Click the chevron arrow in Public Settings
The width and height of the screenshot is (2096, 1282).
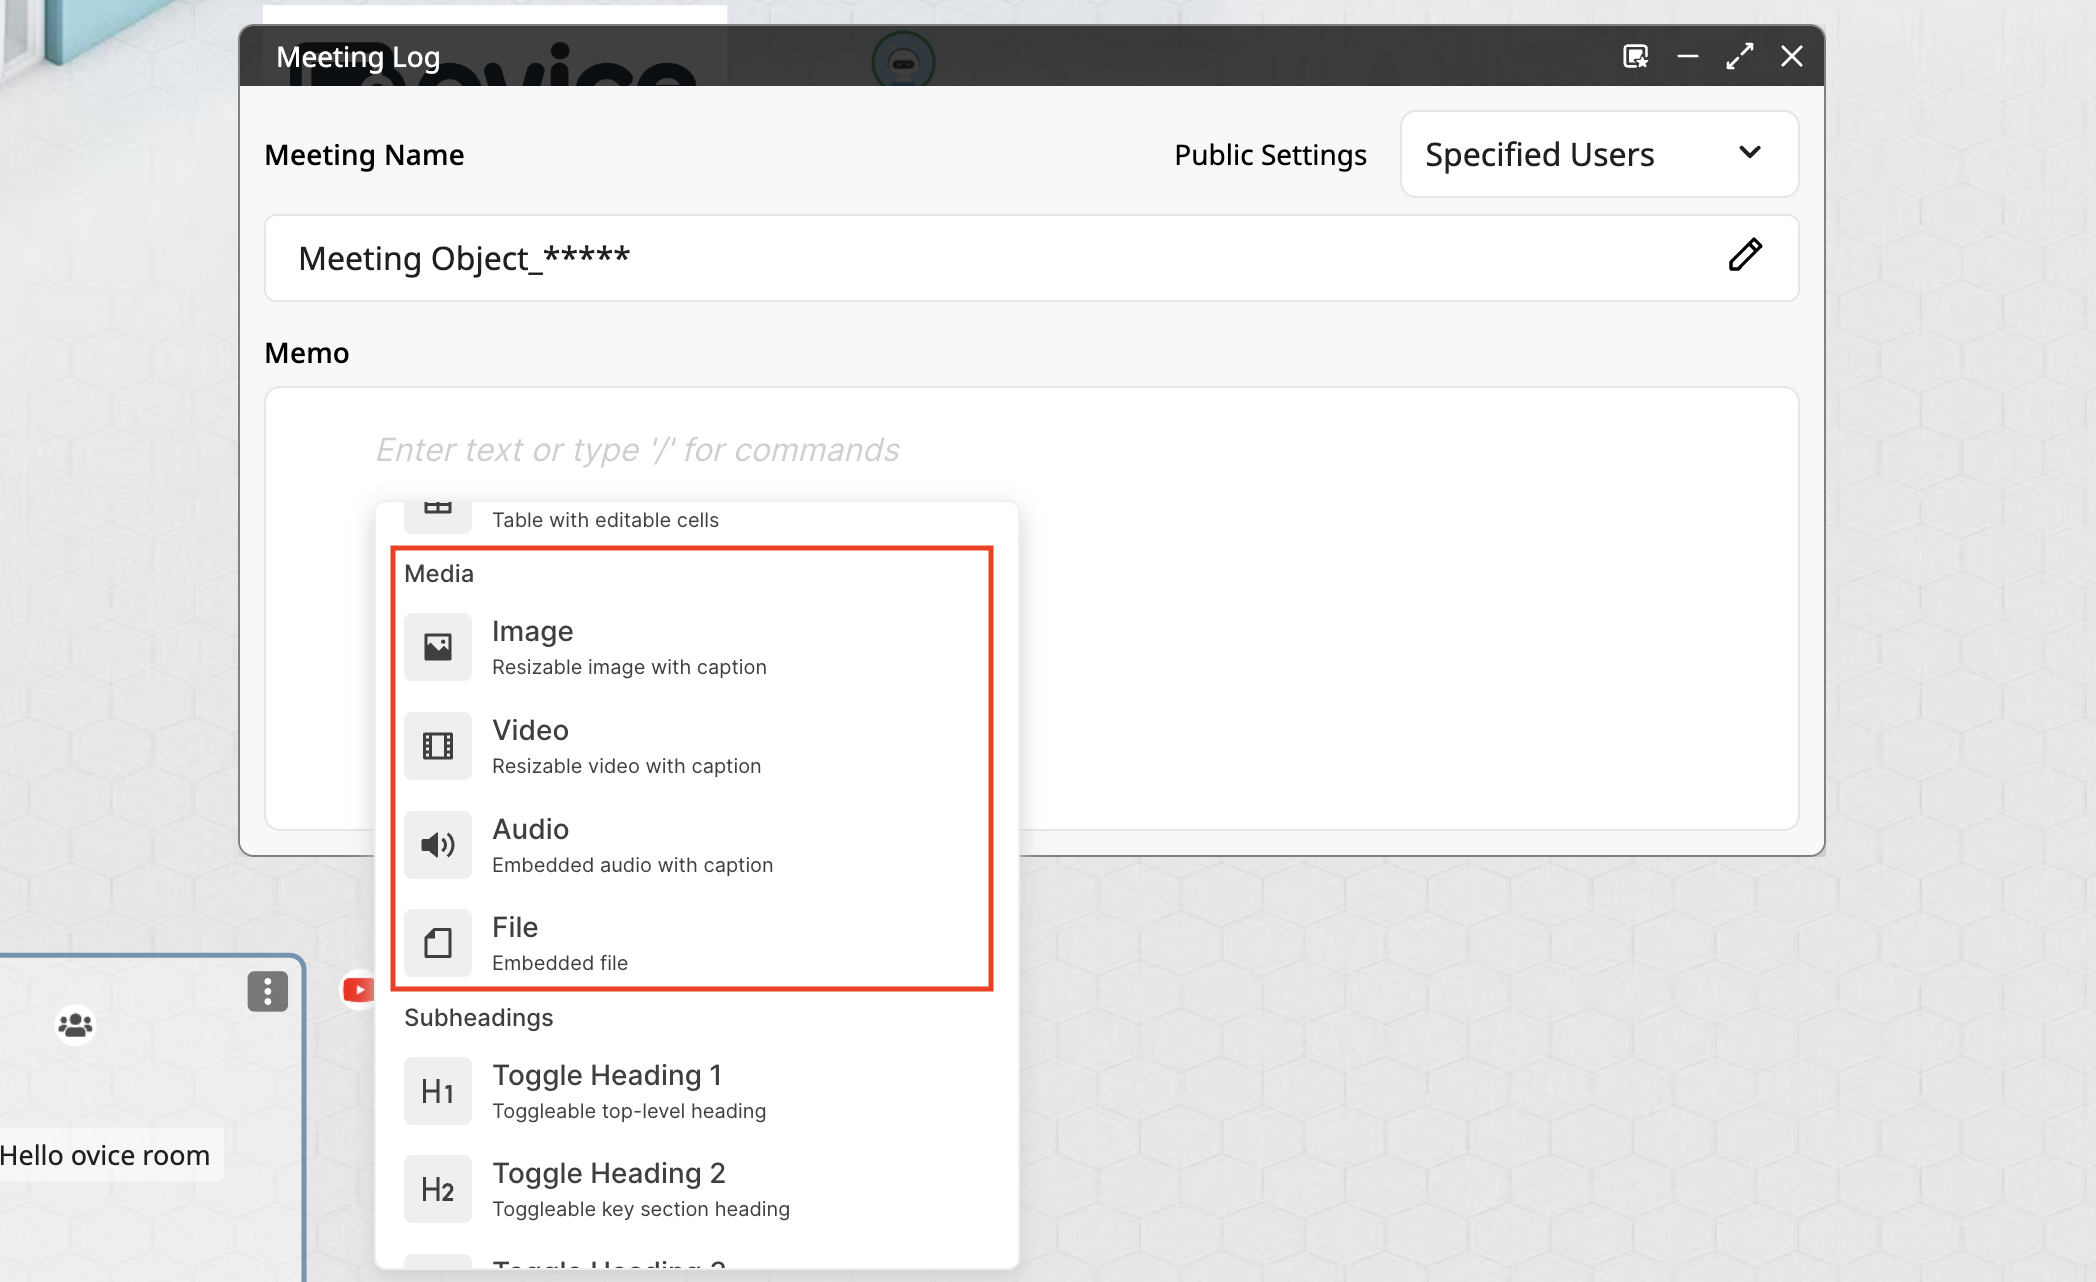pyautogui.click(x=1750, y=153)
